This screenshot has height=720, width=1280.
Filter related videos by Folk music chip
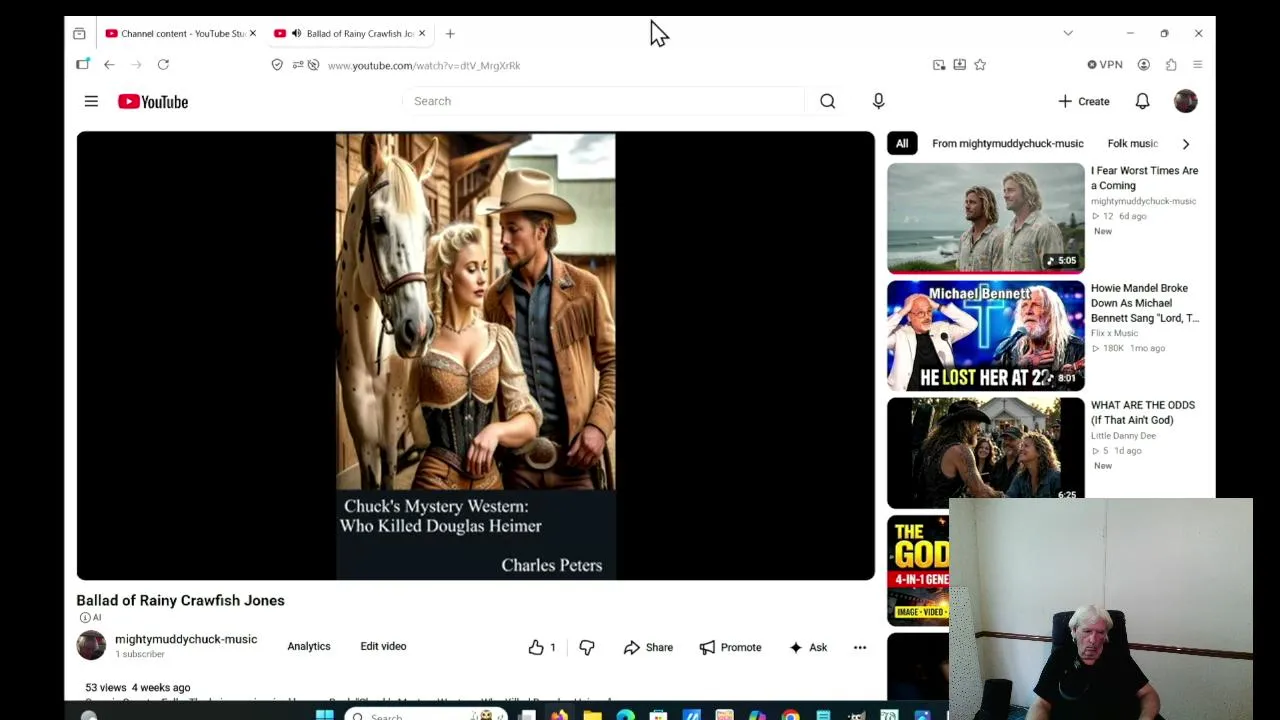1132,144
